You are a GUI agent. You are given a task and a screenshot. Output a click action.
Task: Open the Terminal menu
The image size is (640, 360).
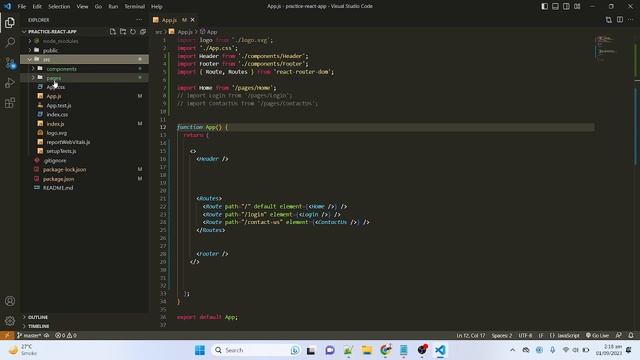[135, 6]
